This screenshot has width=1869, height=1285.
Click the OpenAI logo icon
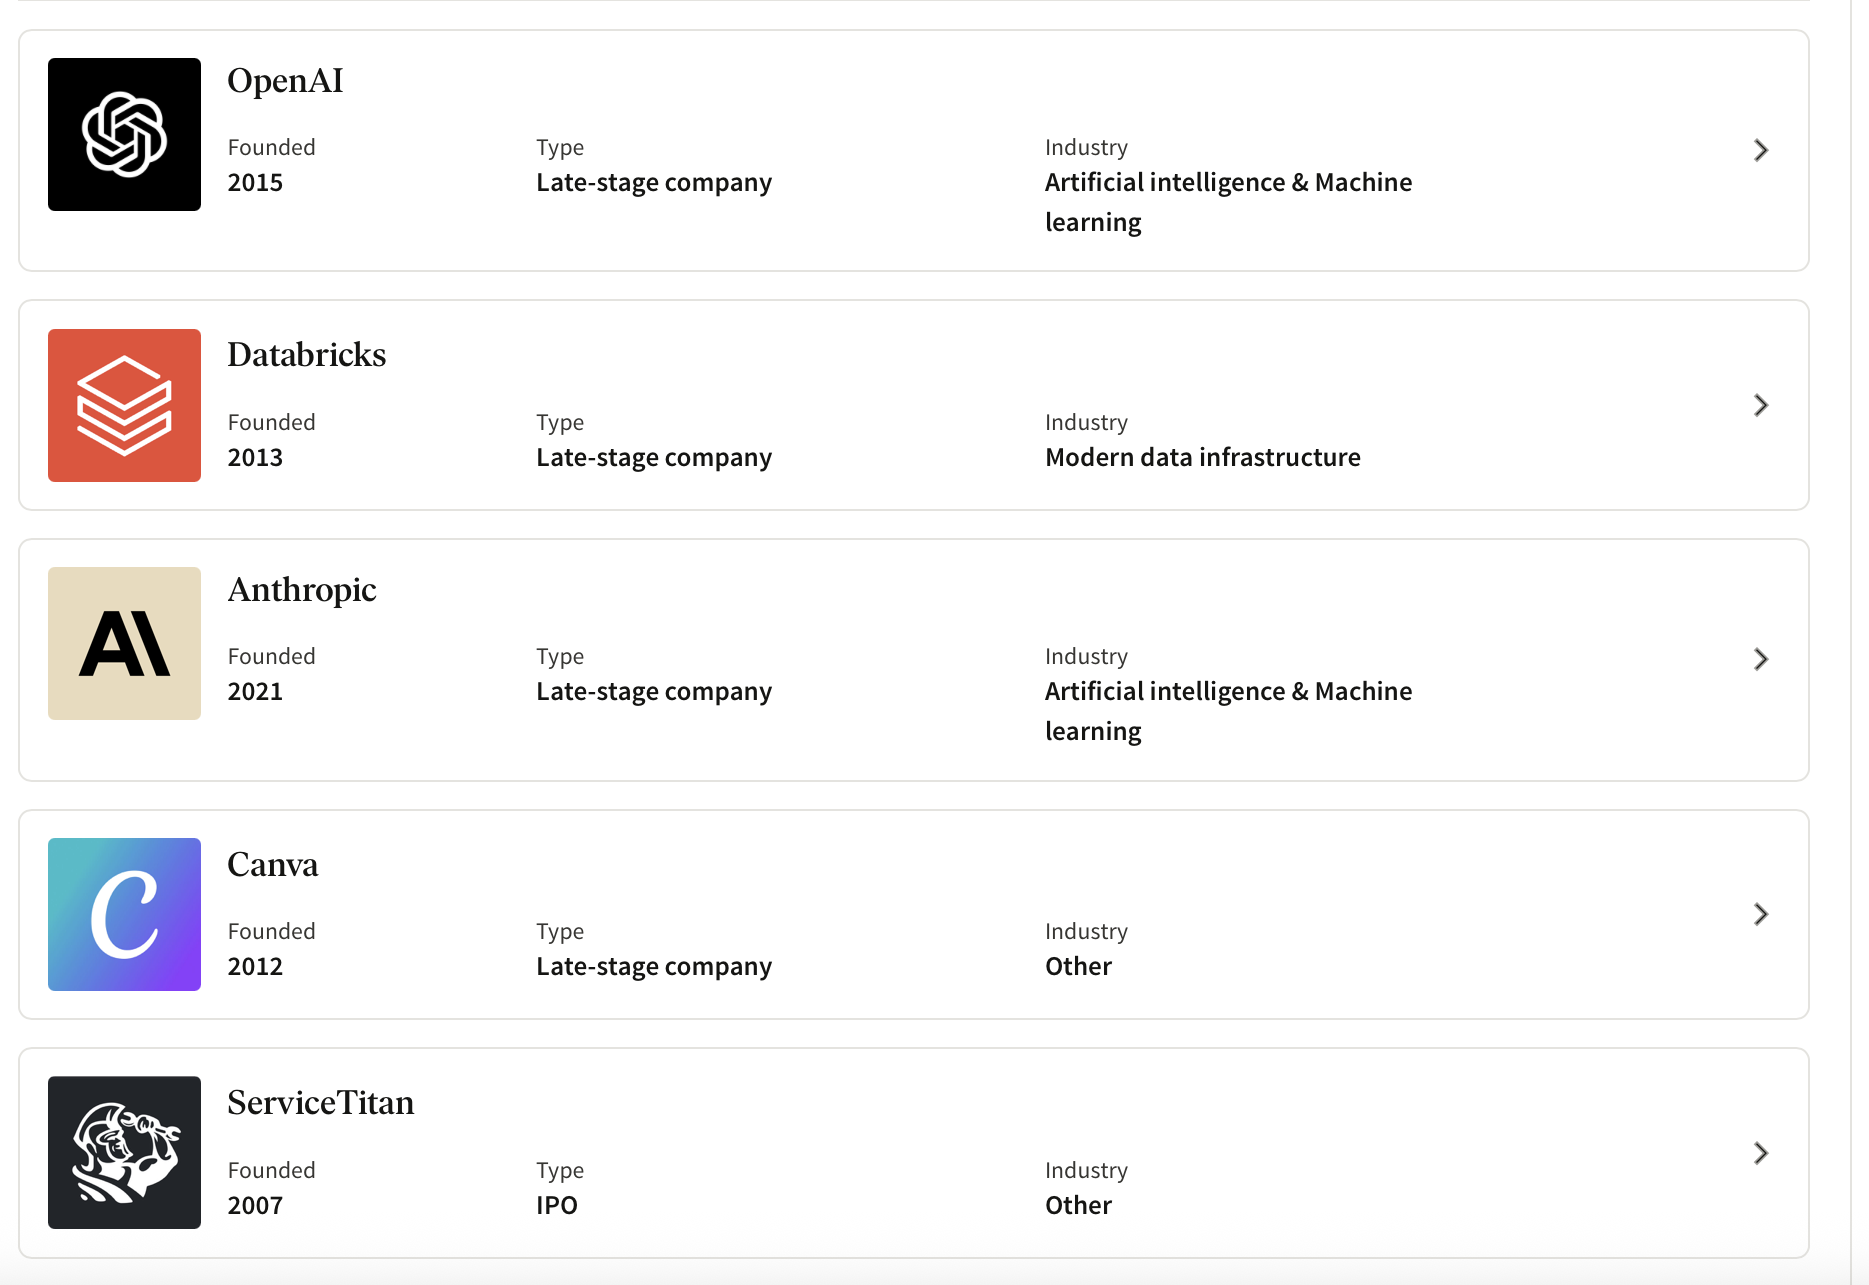pos(124,134)
